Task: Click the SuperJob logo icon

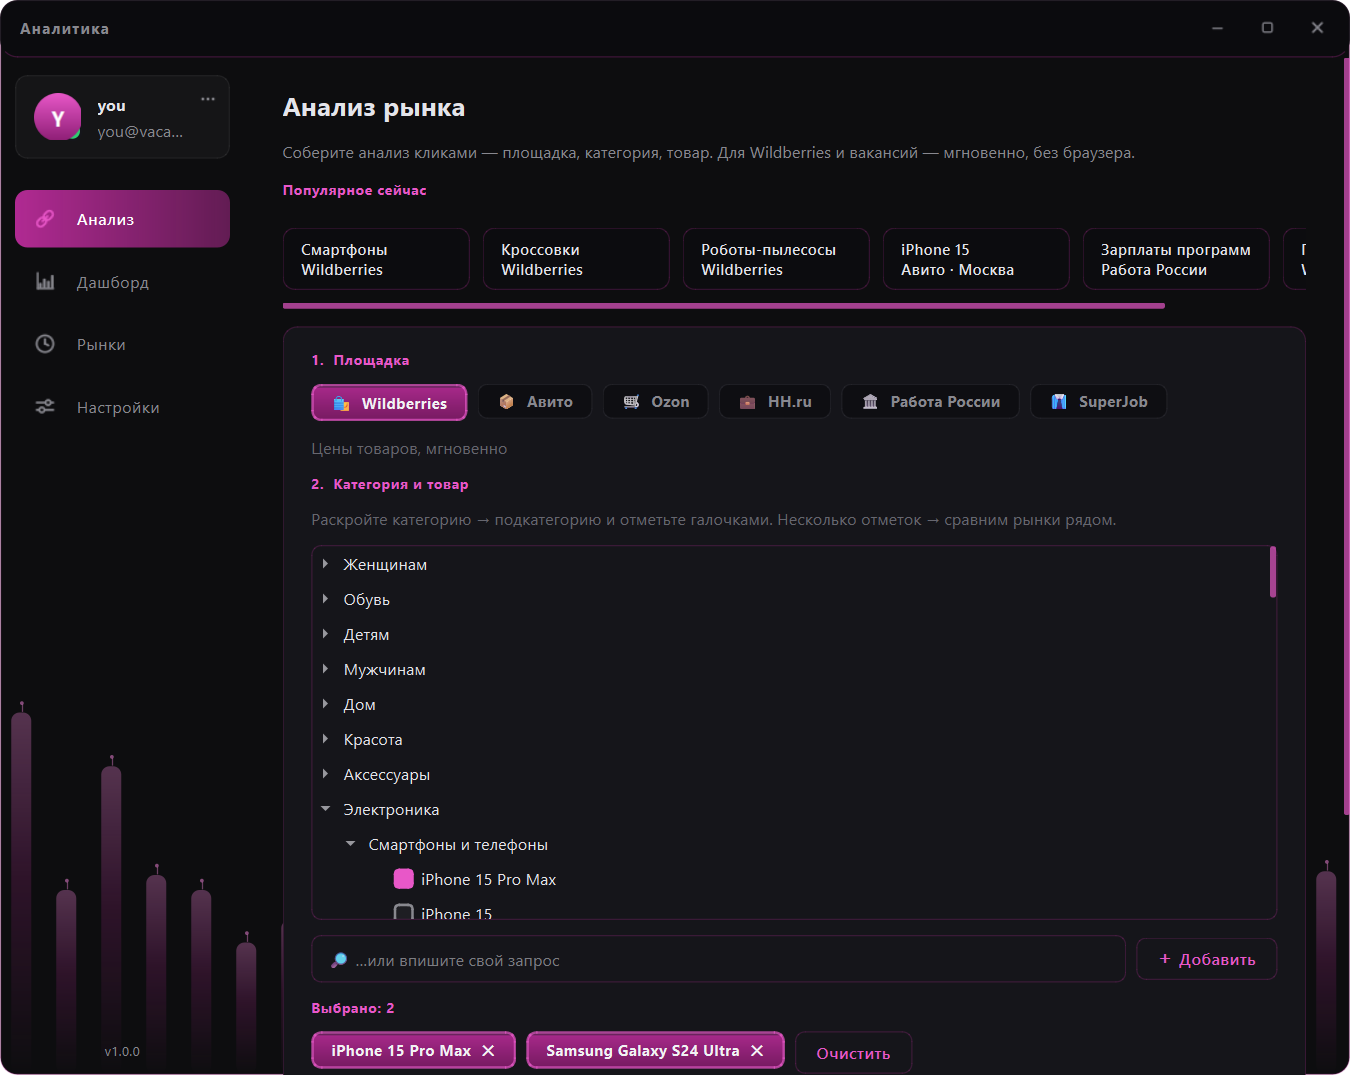Action: coord(1059,402)
